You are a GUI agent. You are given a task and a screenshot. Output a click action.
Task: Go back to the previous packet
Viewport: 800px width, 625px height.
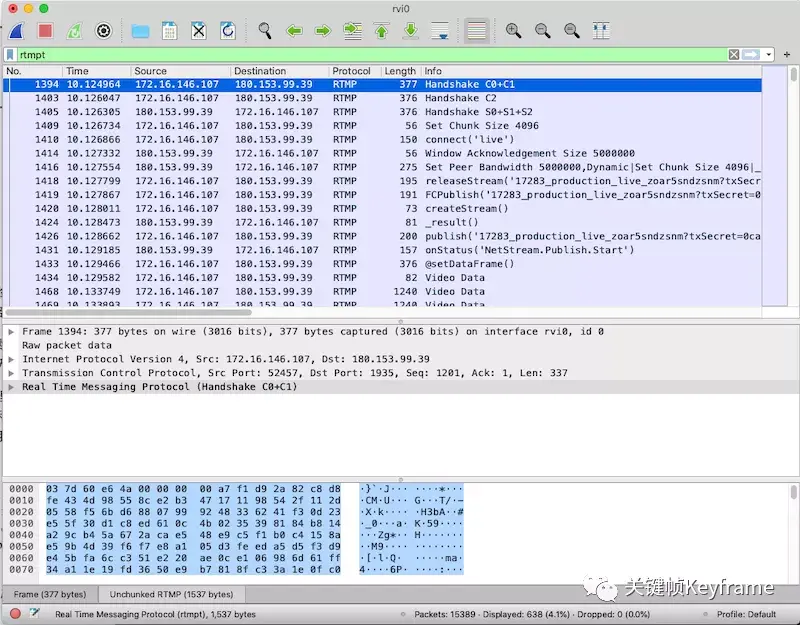pyautogui.click(x=294, y=31)
